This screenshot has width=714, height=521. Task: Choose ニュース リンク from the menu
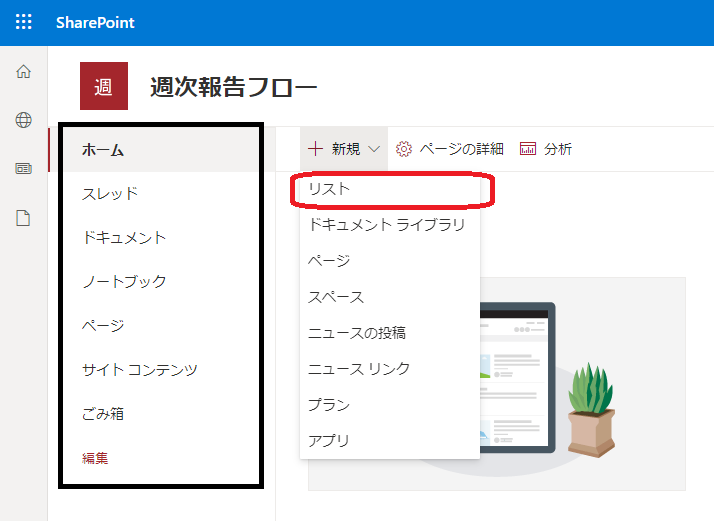[390, 369]
